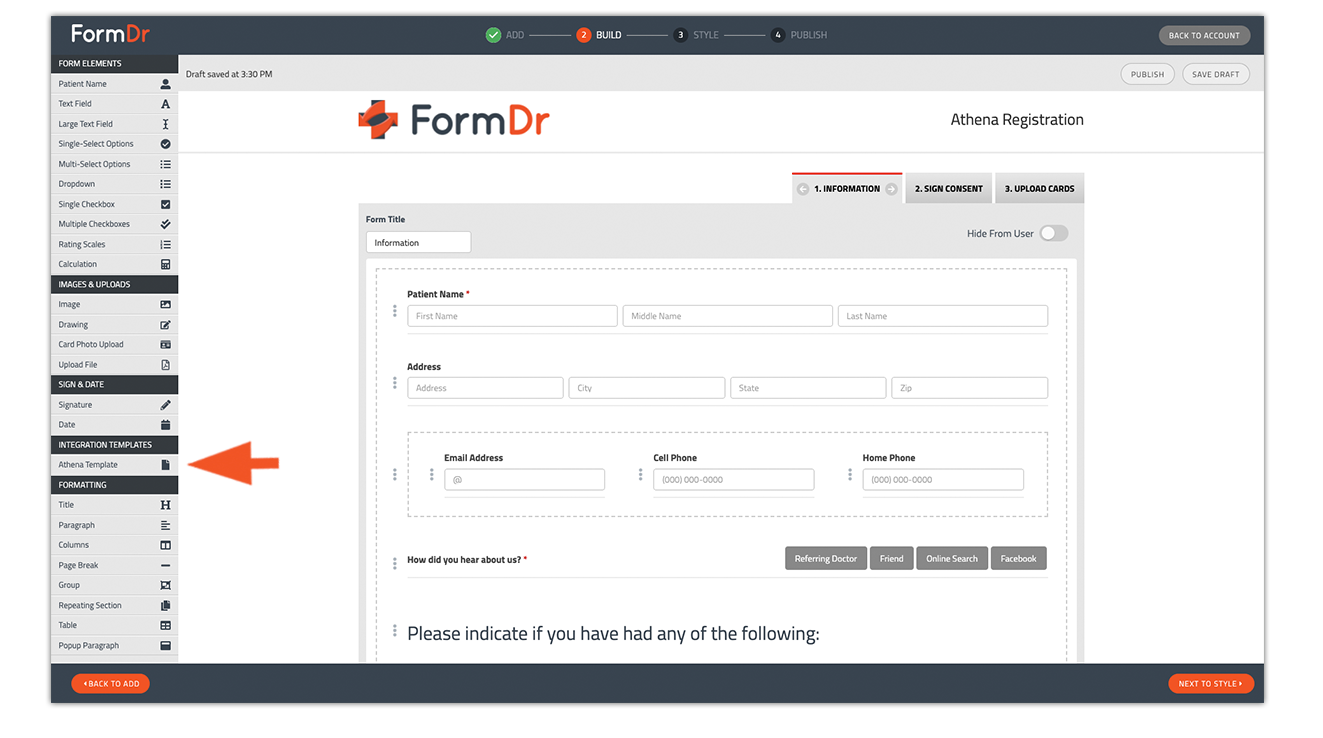Select the Online Search option button

[x=952, y=559]
